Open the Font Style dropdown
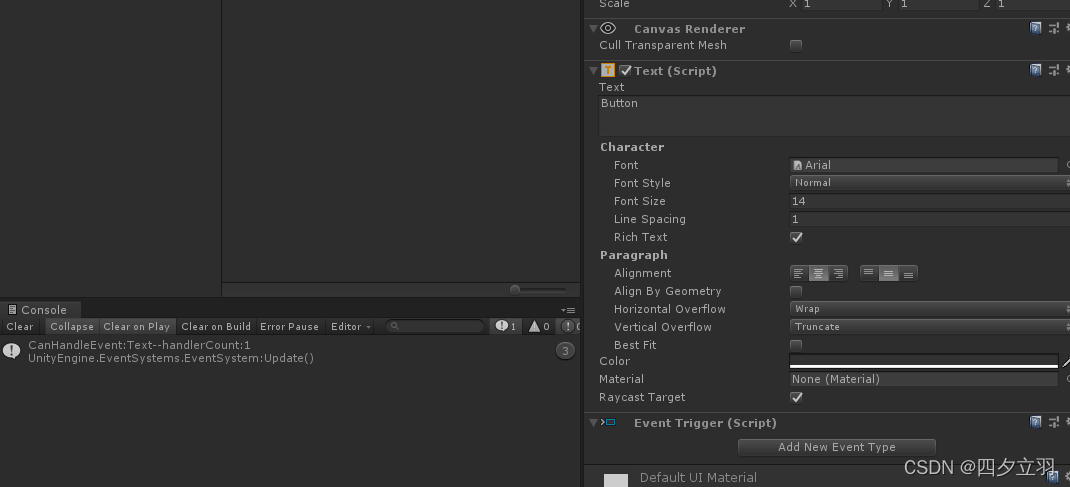 coord(929,183)
